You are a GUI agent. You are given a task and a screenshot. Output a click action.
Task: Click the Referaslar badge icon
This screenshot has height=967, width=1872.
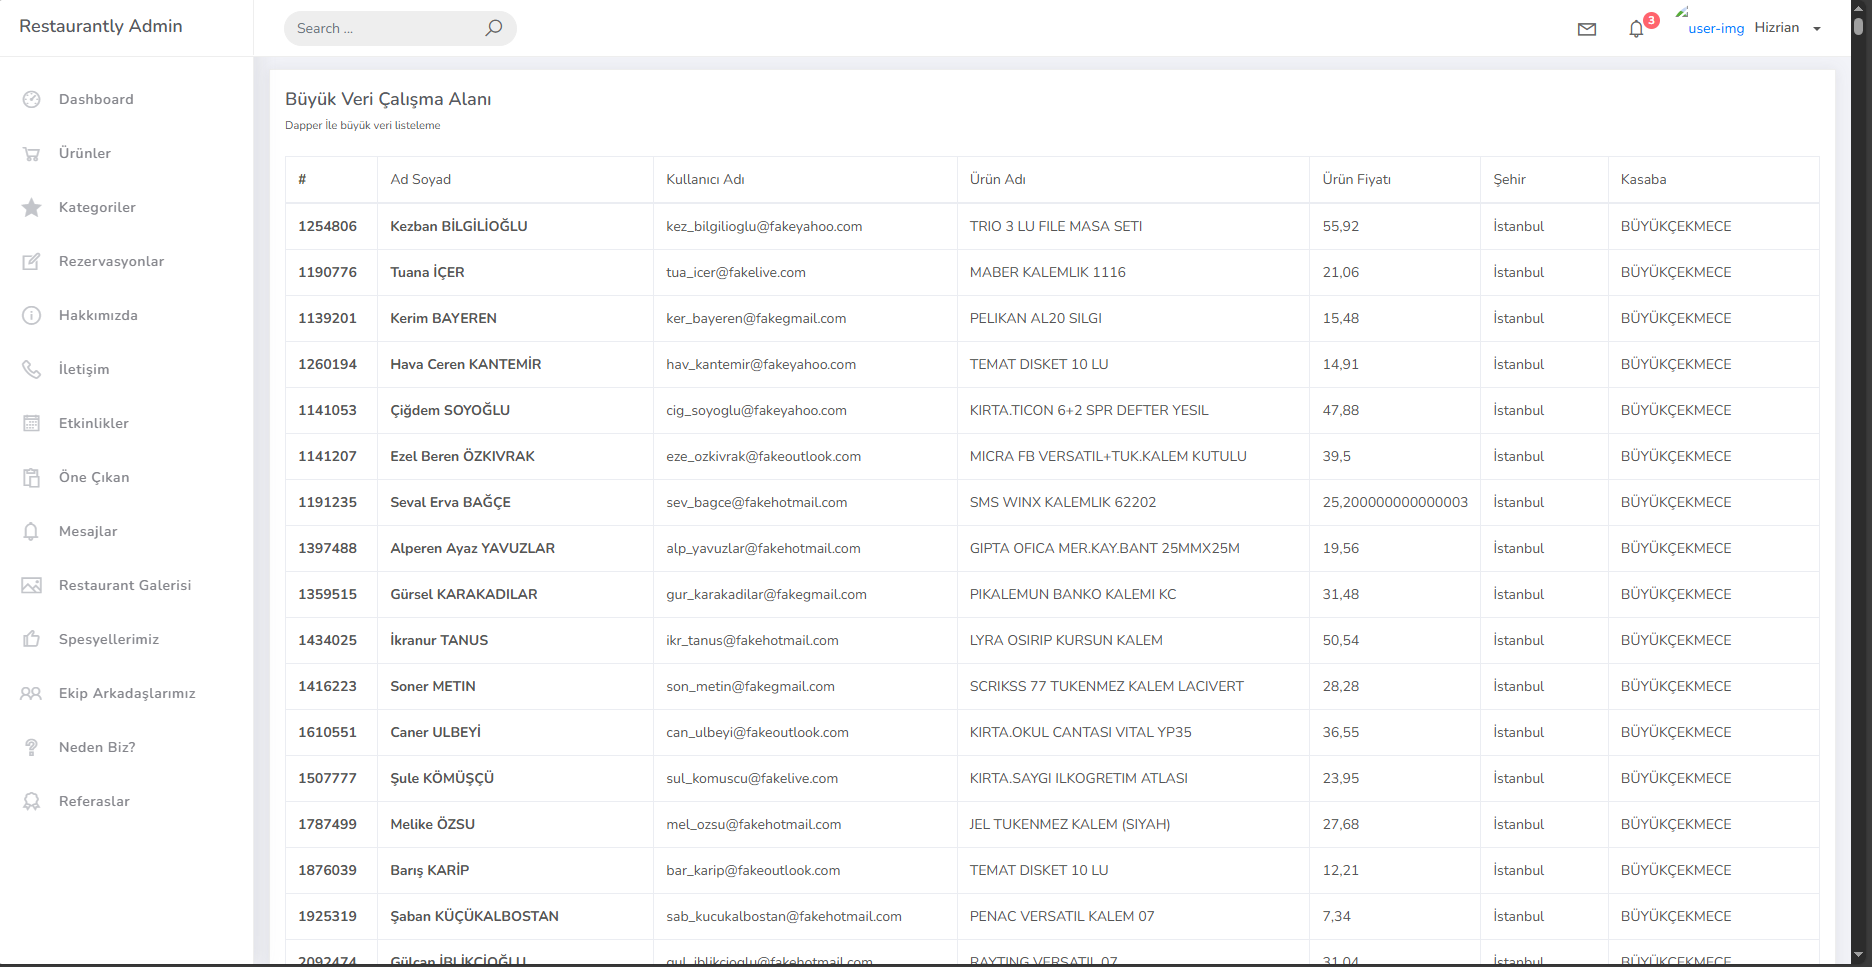[32, 801]
